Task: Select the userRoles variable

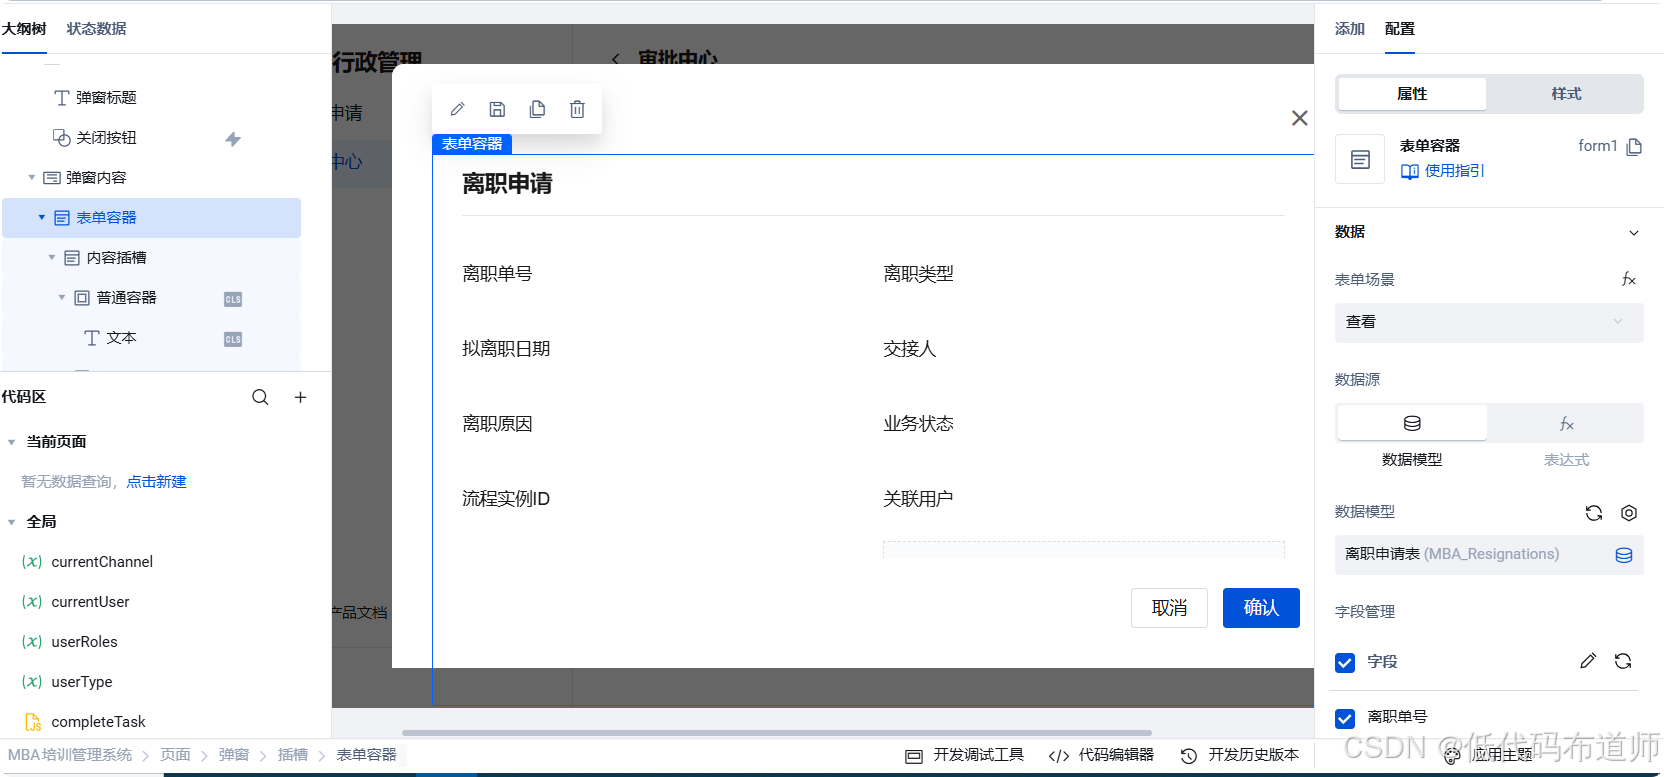Action: coord(84,642)
